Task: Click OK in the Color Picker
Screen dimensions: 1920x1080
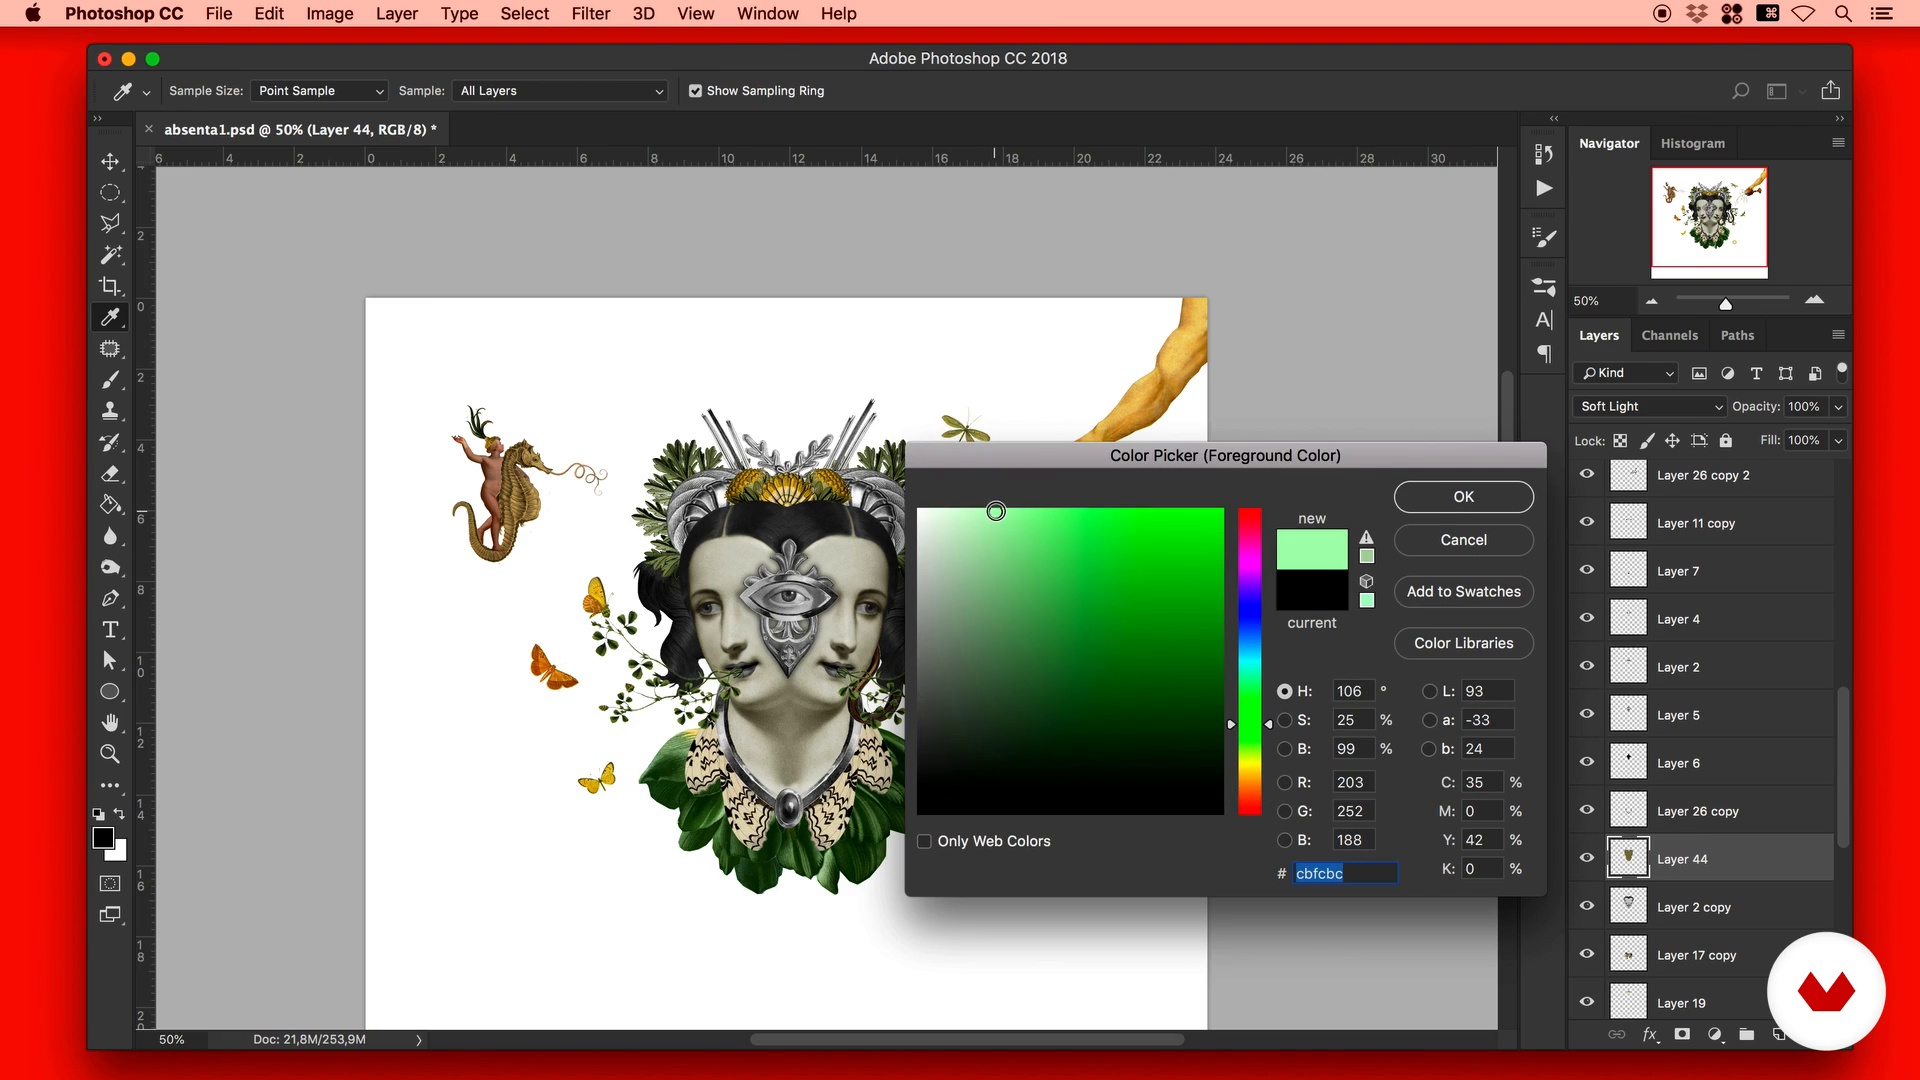Action: (1463, 497)
